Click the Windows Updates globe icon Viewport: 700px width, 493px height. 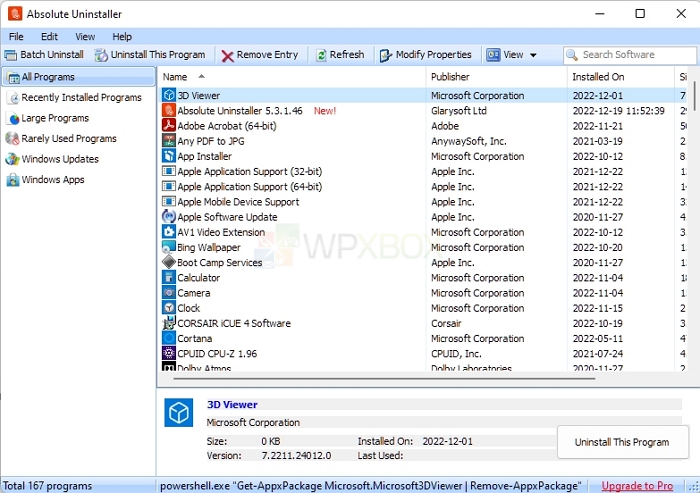pos(12,159)
